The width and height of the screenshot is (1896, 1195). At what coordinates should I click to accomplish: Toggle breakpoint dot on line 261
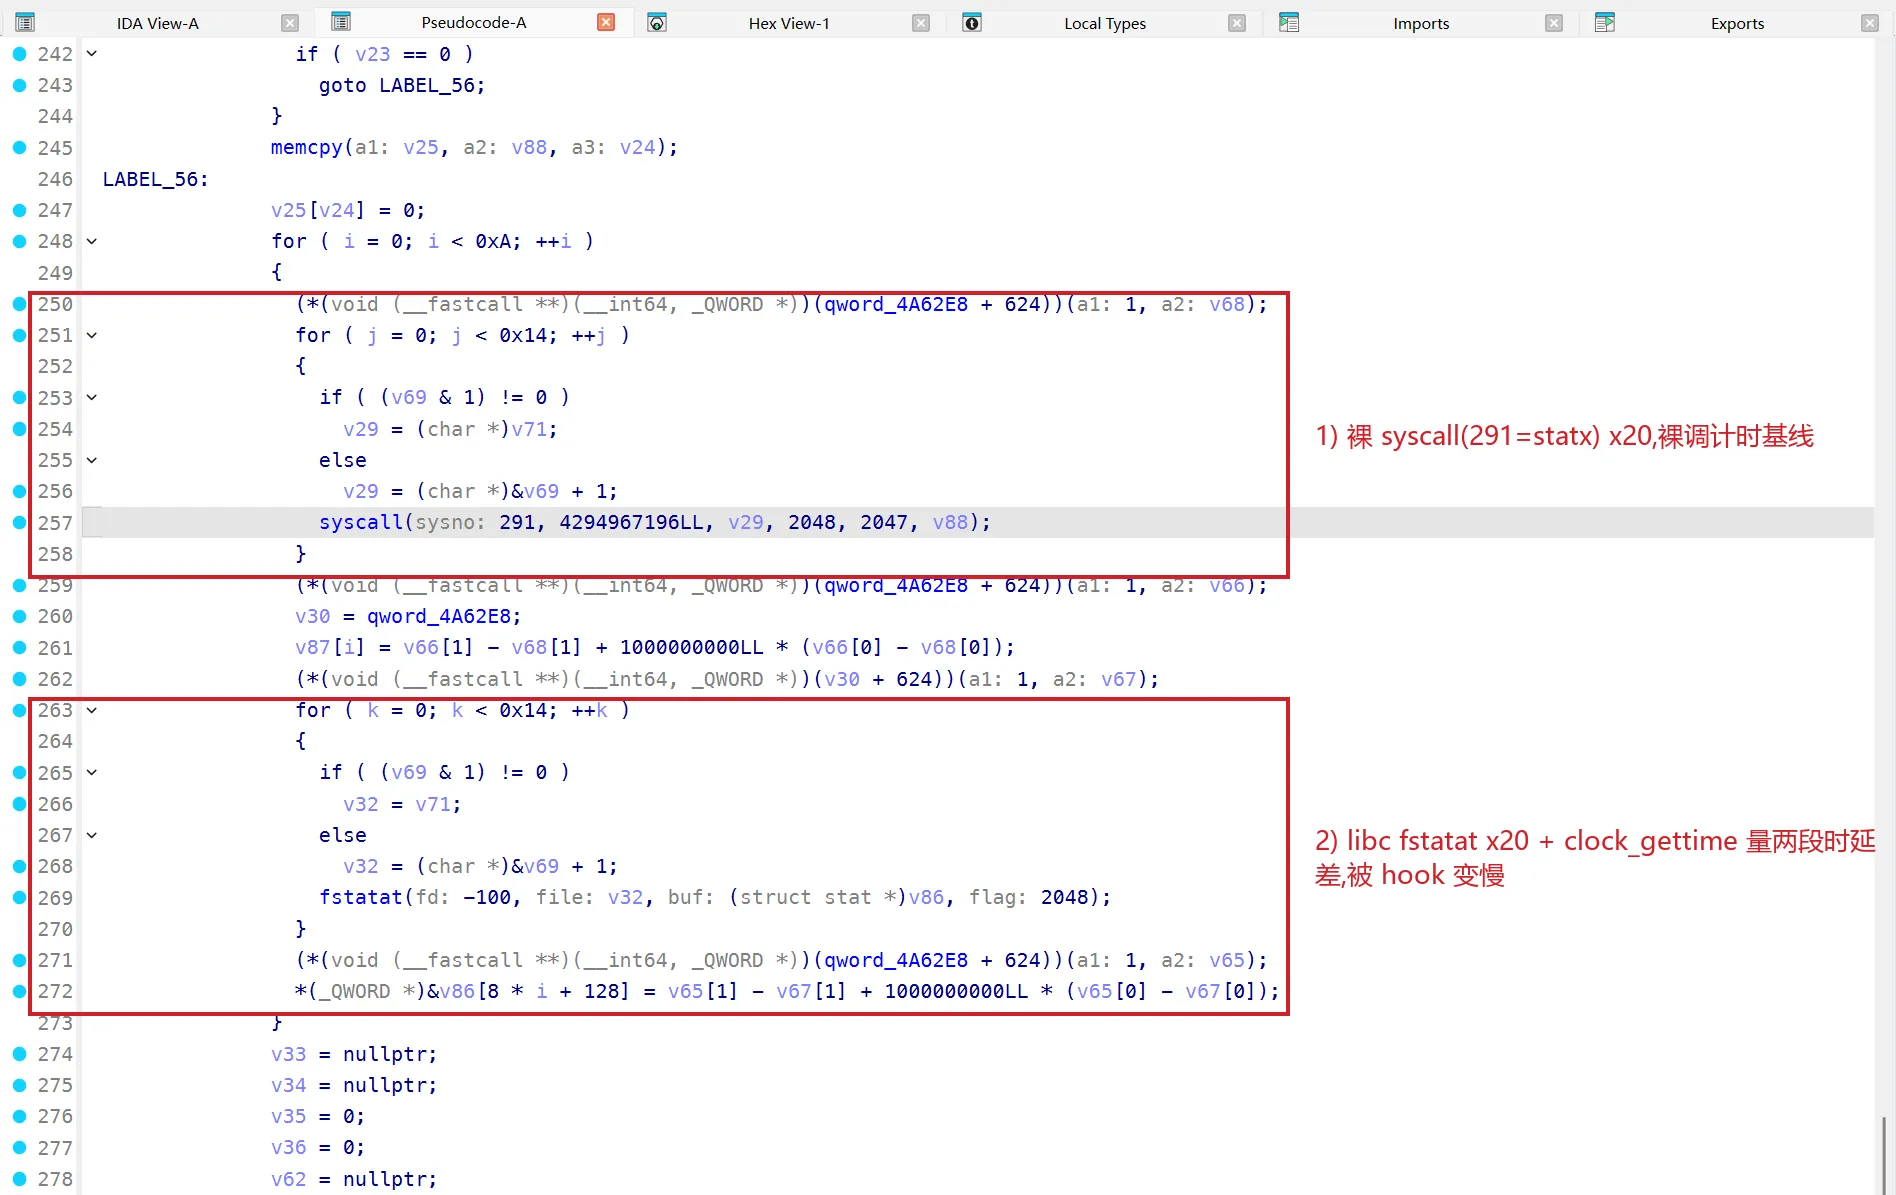pos(19,647)
